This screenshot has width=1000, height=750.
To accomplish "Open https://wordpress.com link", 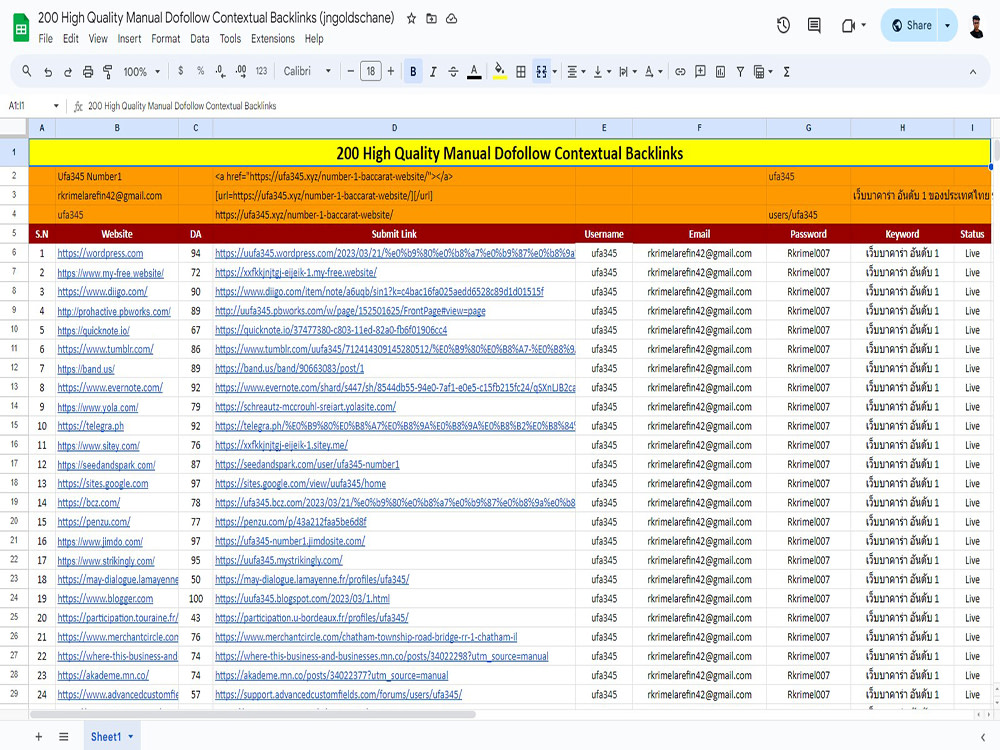I will tap(100, 253).
